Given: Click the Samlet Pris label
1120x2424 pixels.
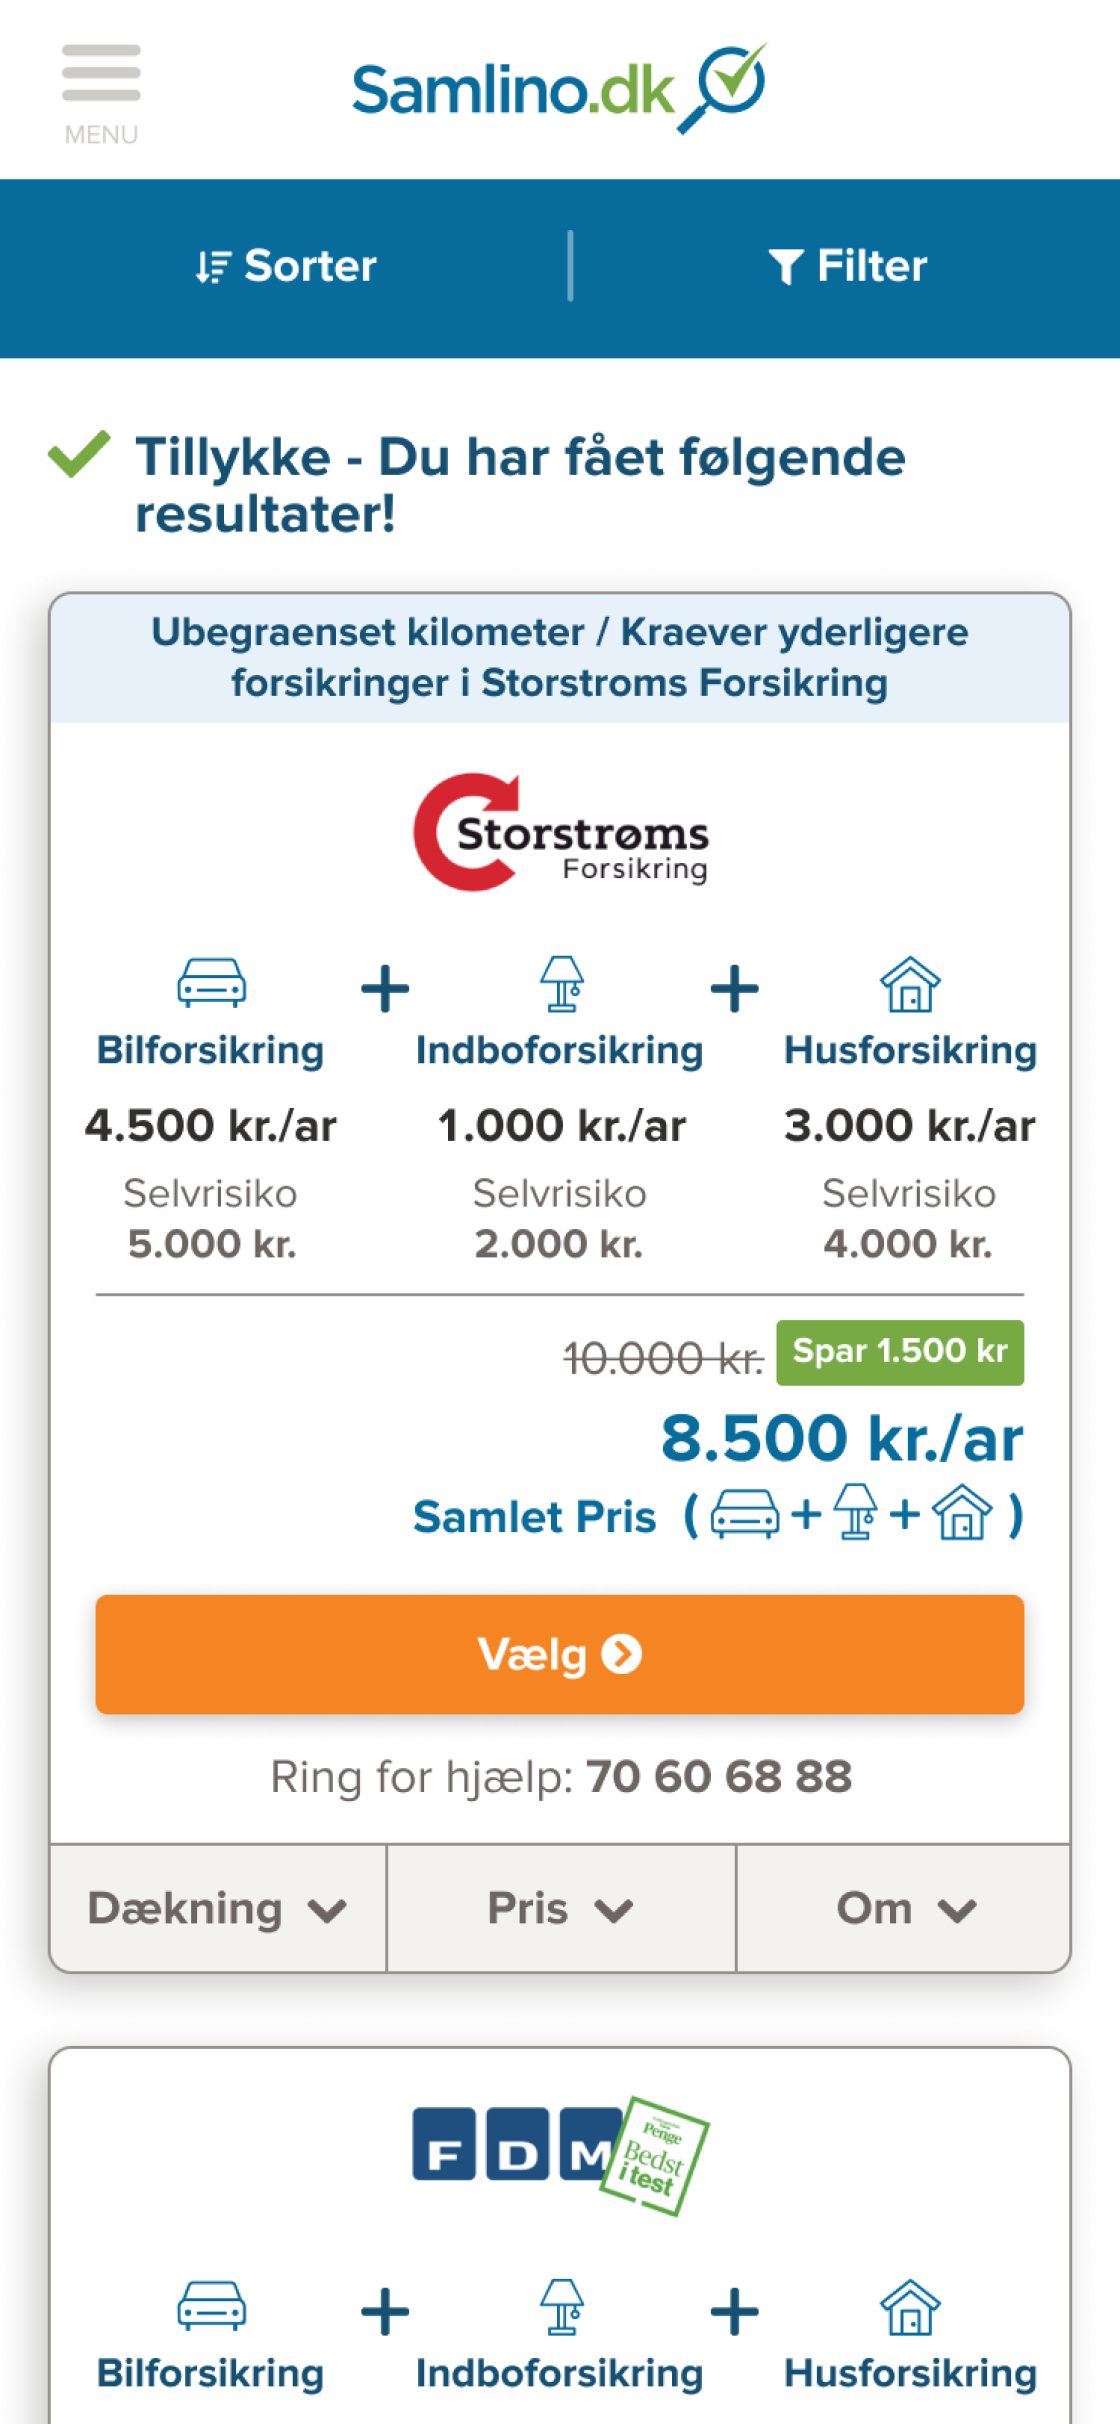Looking at the screenshot, I should point(534,1517).
